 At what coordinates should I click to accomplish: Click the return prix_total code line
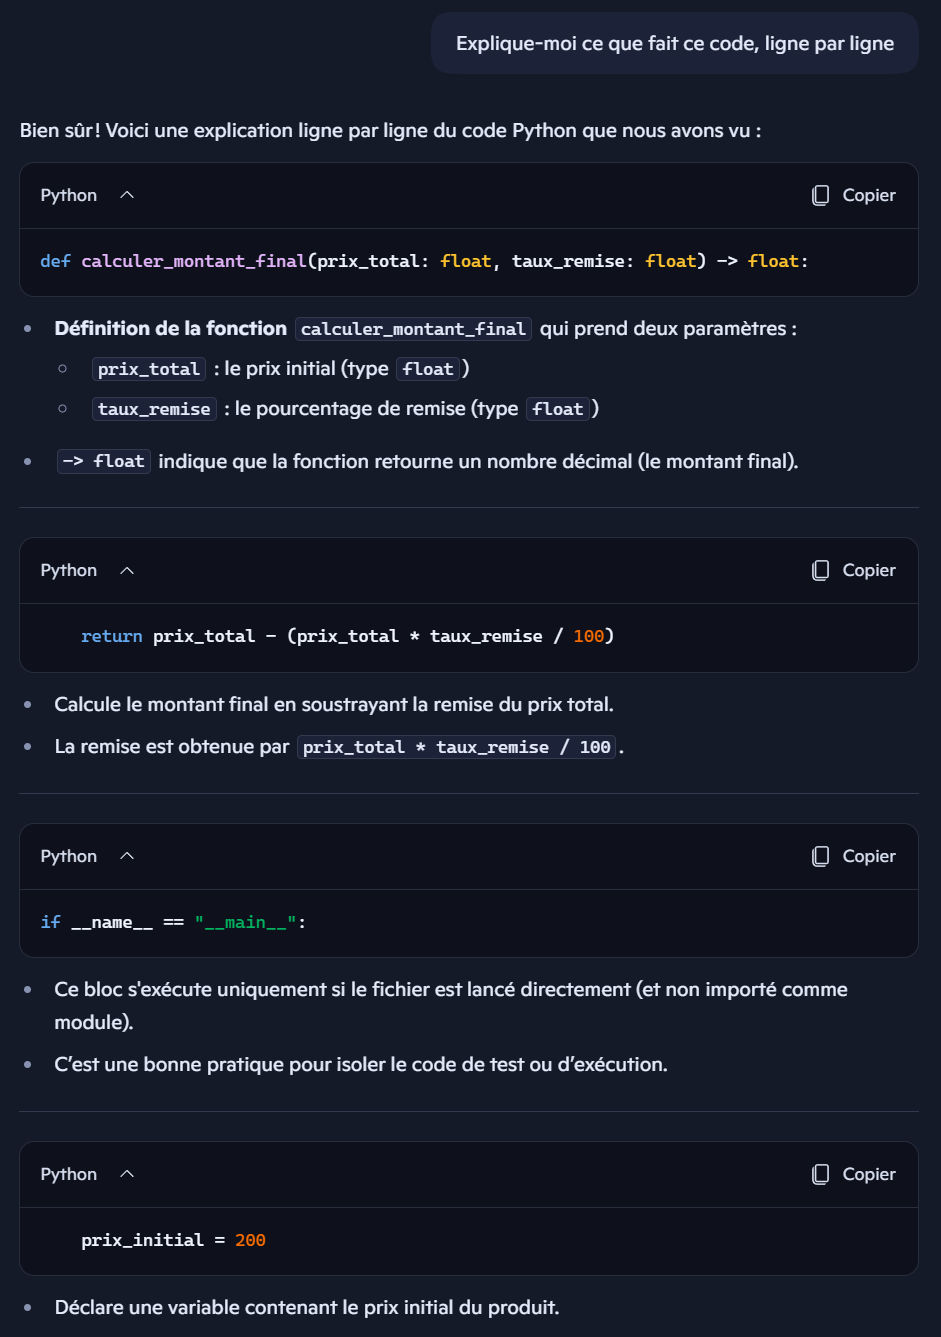(x=347, y=636)
